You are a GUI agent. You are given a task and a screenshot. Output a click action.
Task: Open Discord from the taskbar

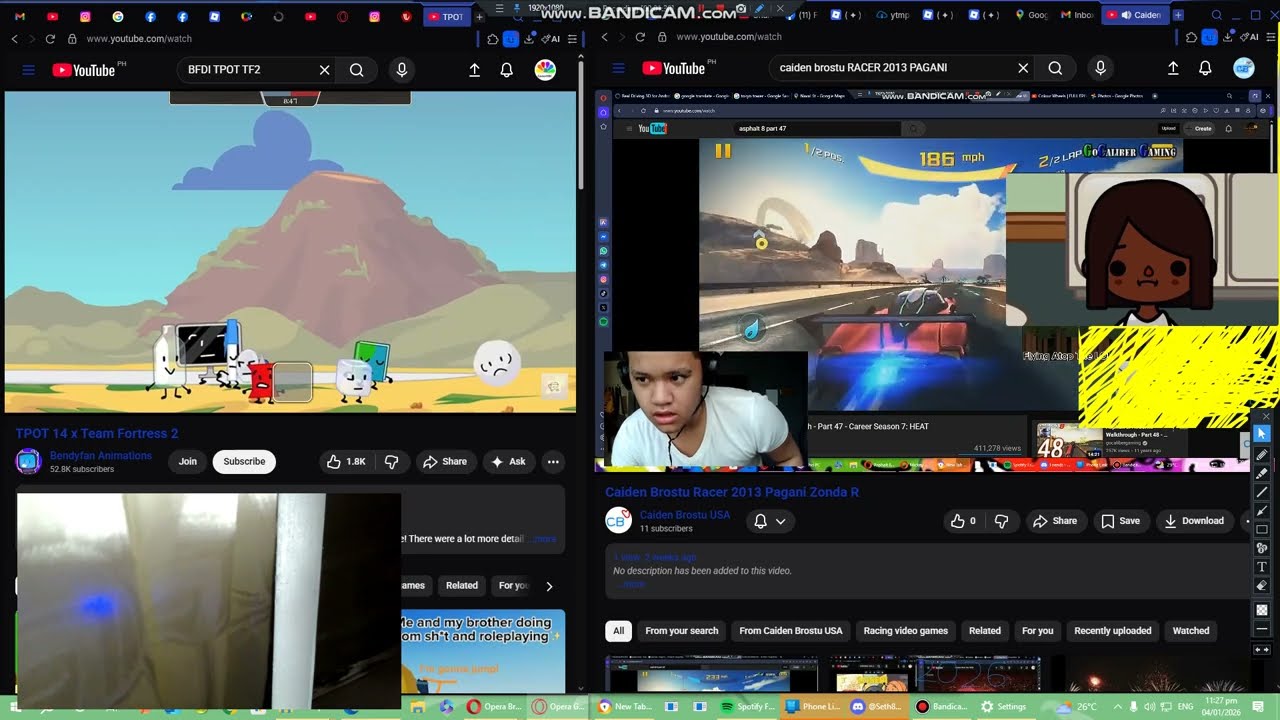click(x=877, y=706)
